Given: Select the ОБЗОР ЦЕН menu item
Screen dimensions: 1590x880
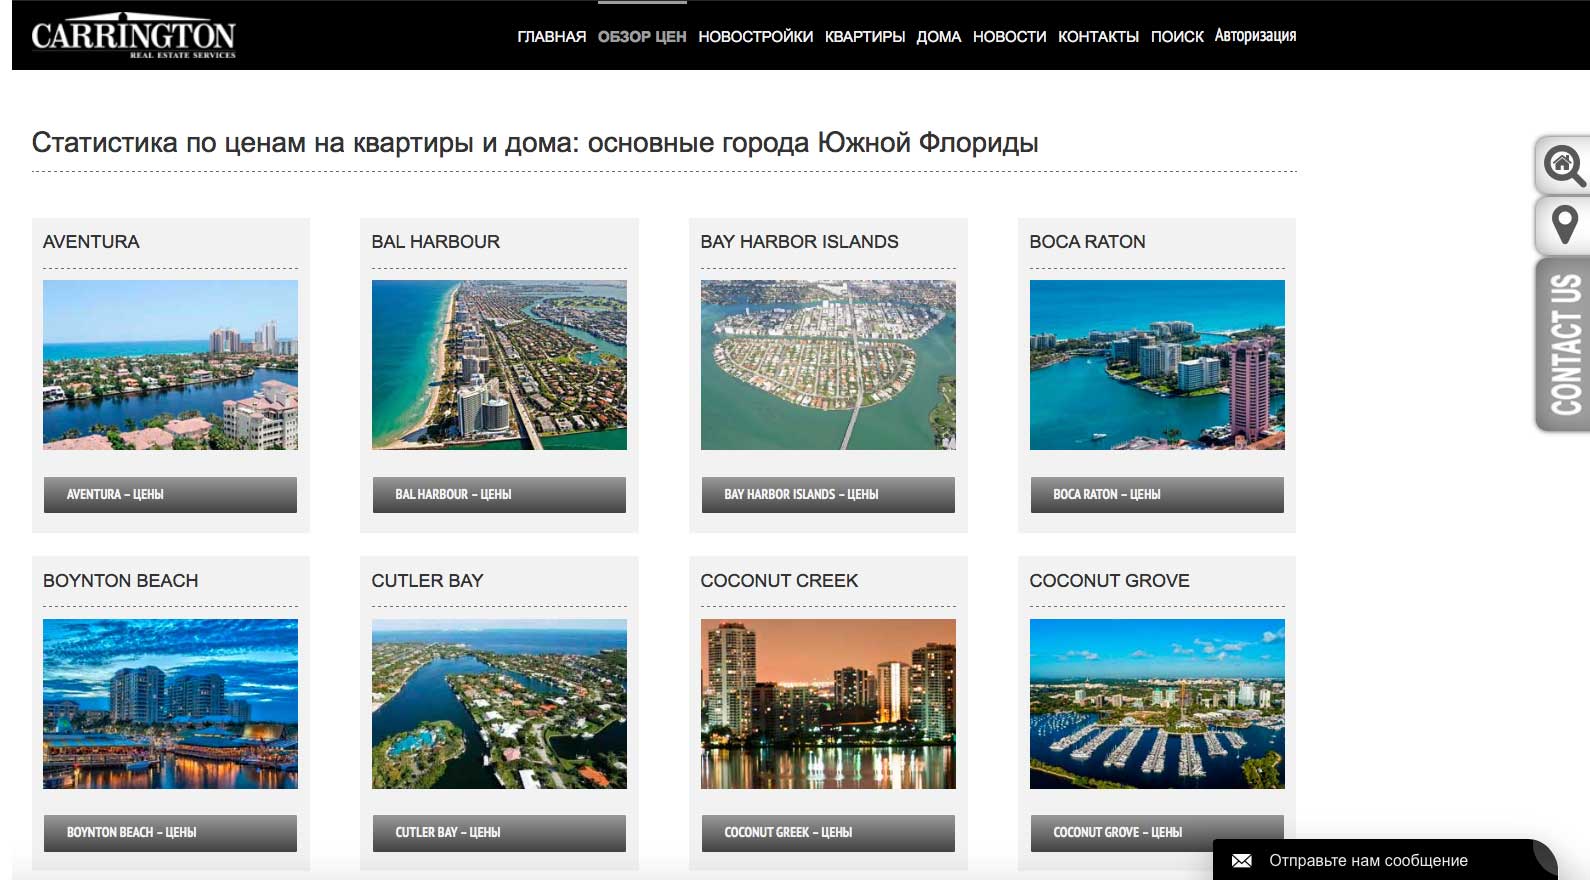Looking at the screenshot, I should [x=642, y=37].
